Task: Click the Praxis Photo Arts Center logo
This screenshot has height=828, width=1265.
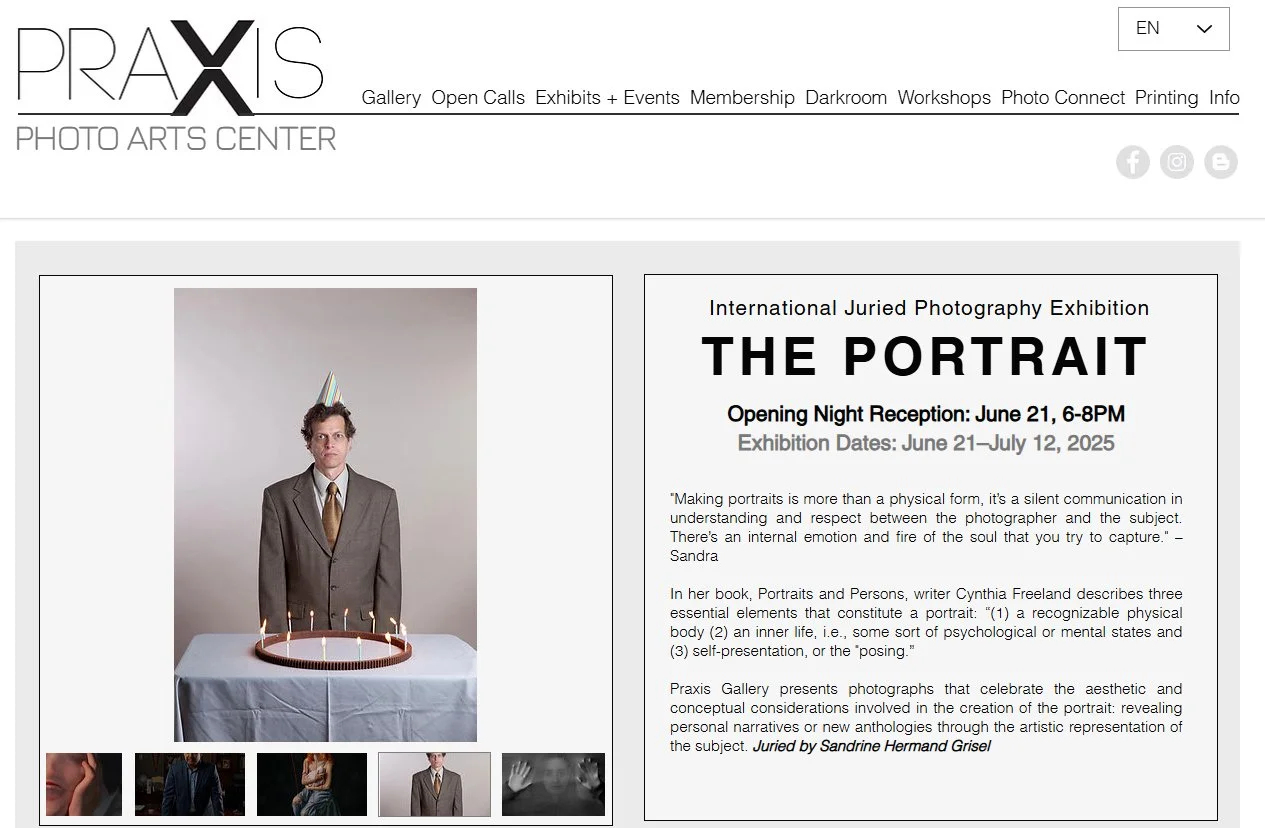Action: pos(176,88)
